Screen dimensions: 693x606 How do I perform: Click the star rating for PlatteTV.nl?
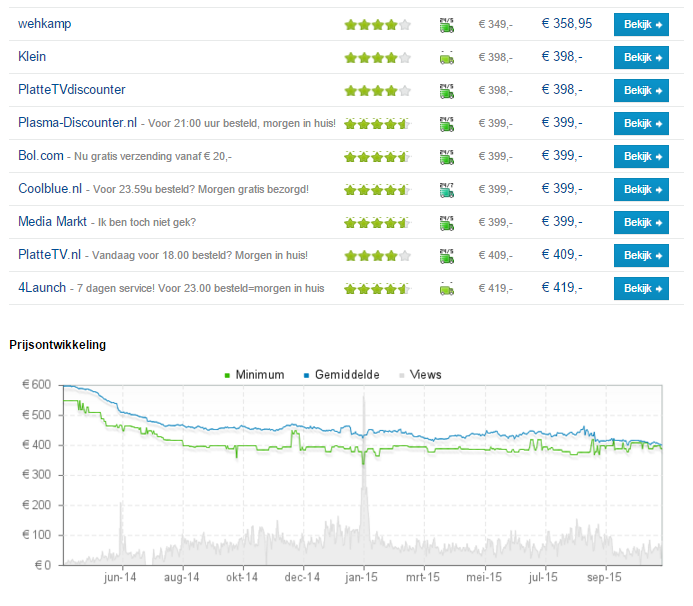[x=377, y=255]
